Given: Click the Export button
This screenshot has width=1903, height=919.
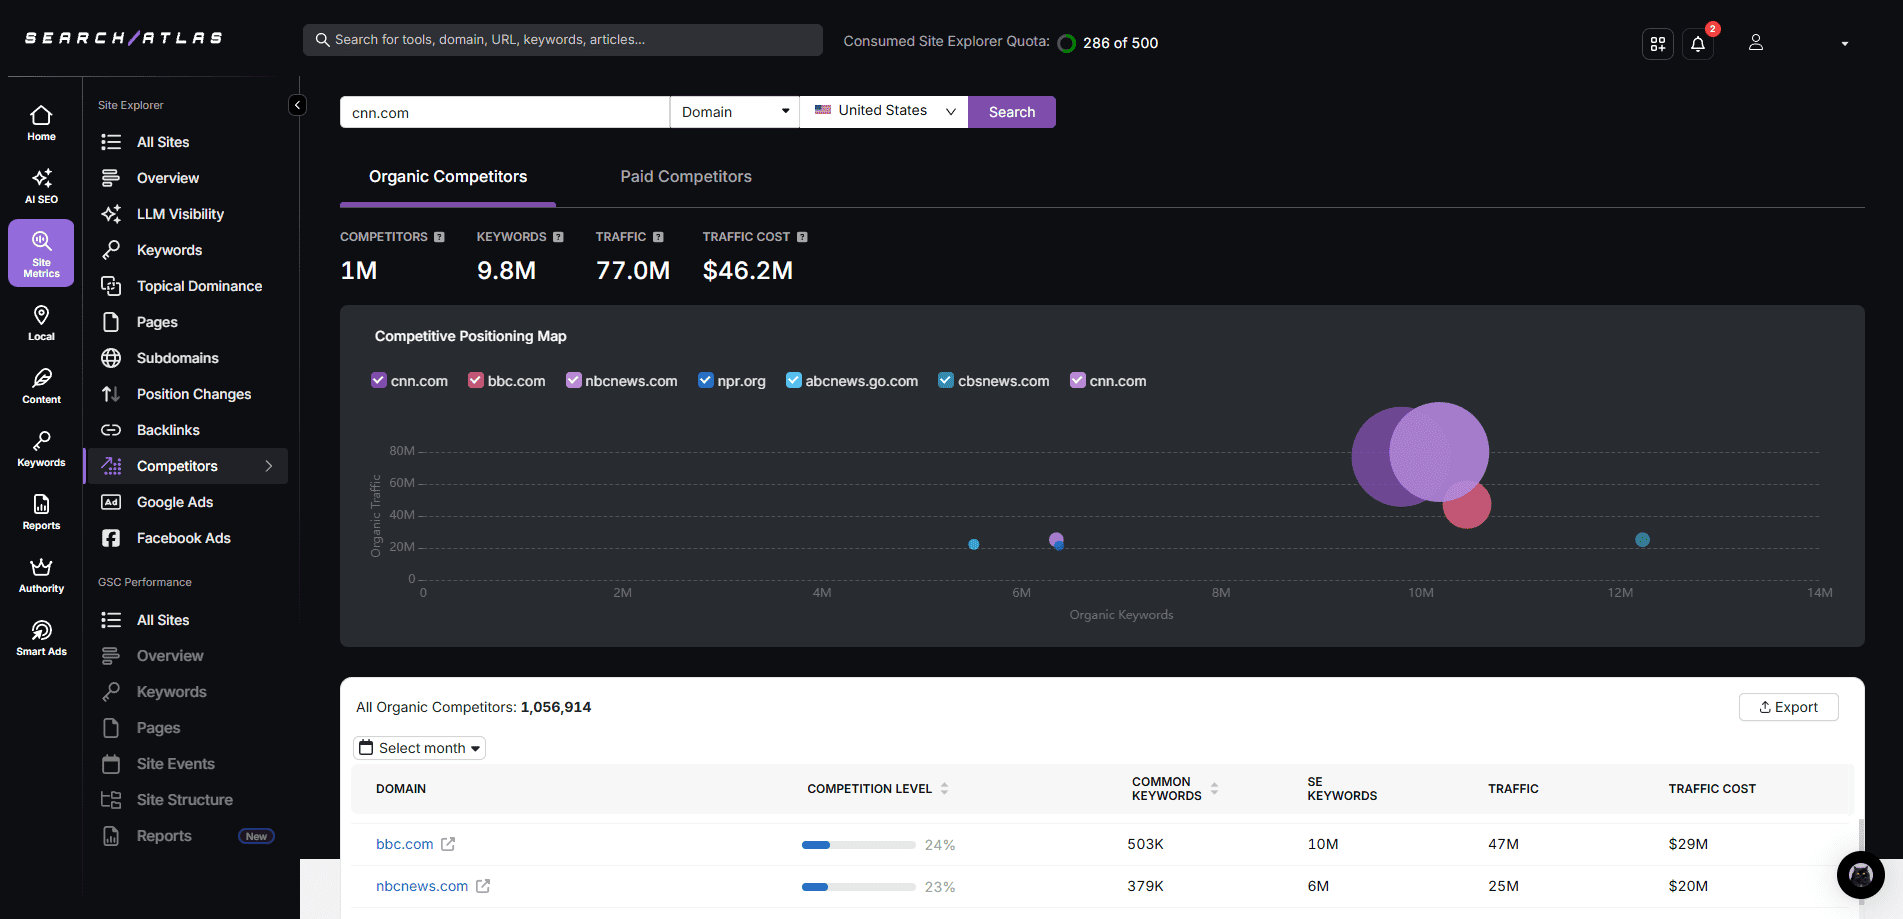Looking at the screenshot, I should coord(1789,707).
